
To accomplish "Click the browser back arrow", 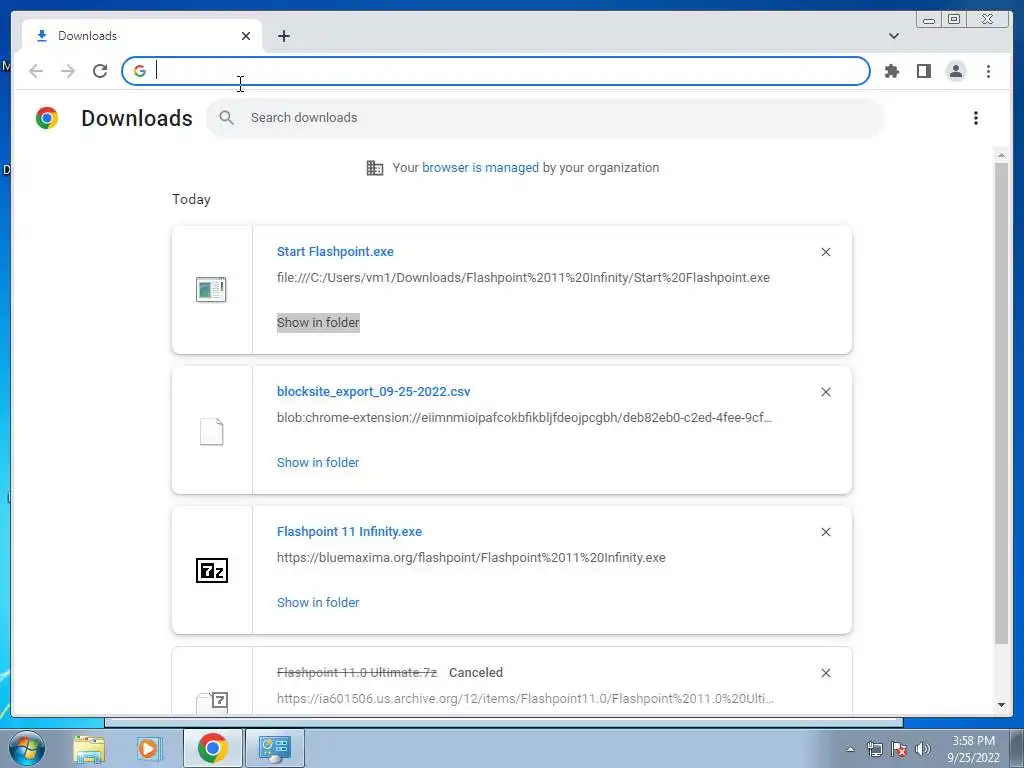I will (x=36, y=71).
